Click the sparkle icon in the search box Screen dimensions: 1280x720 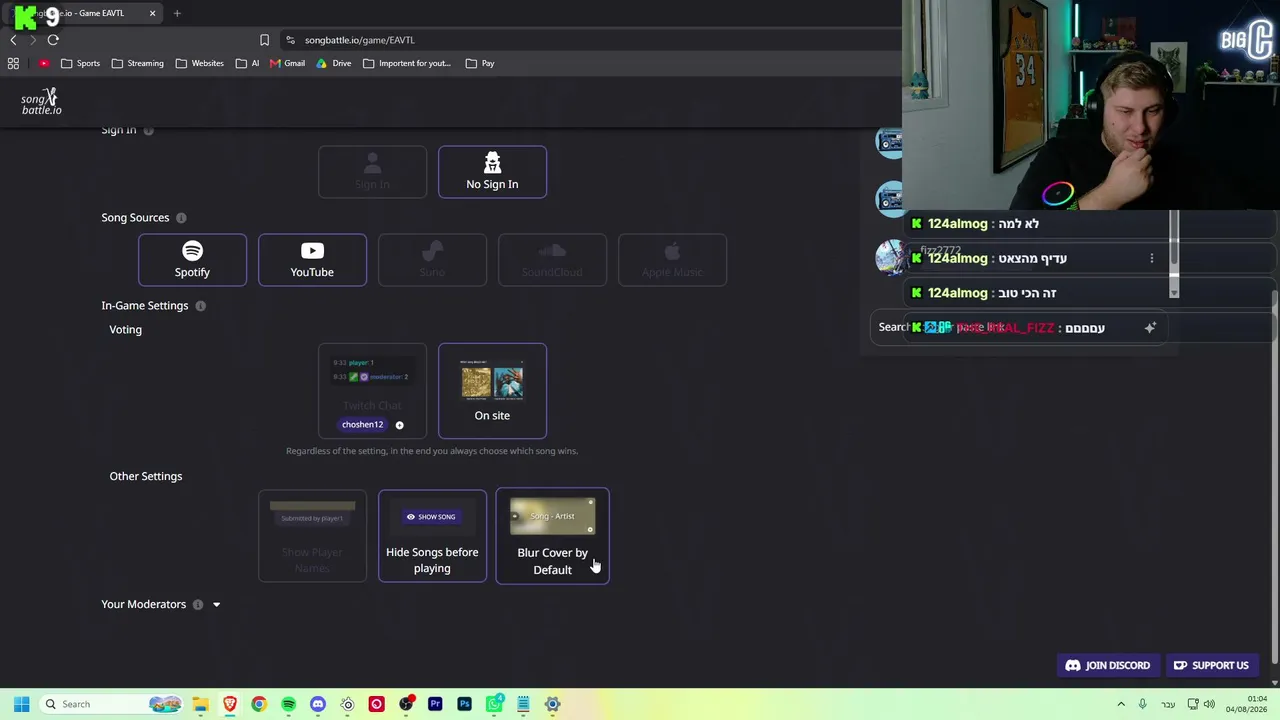(x=1150, y=328)
